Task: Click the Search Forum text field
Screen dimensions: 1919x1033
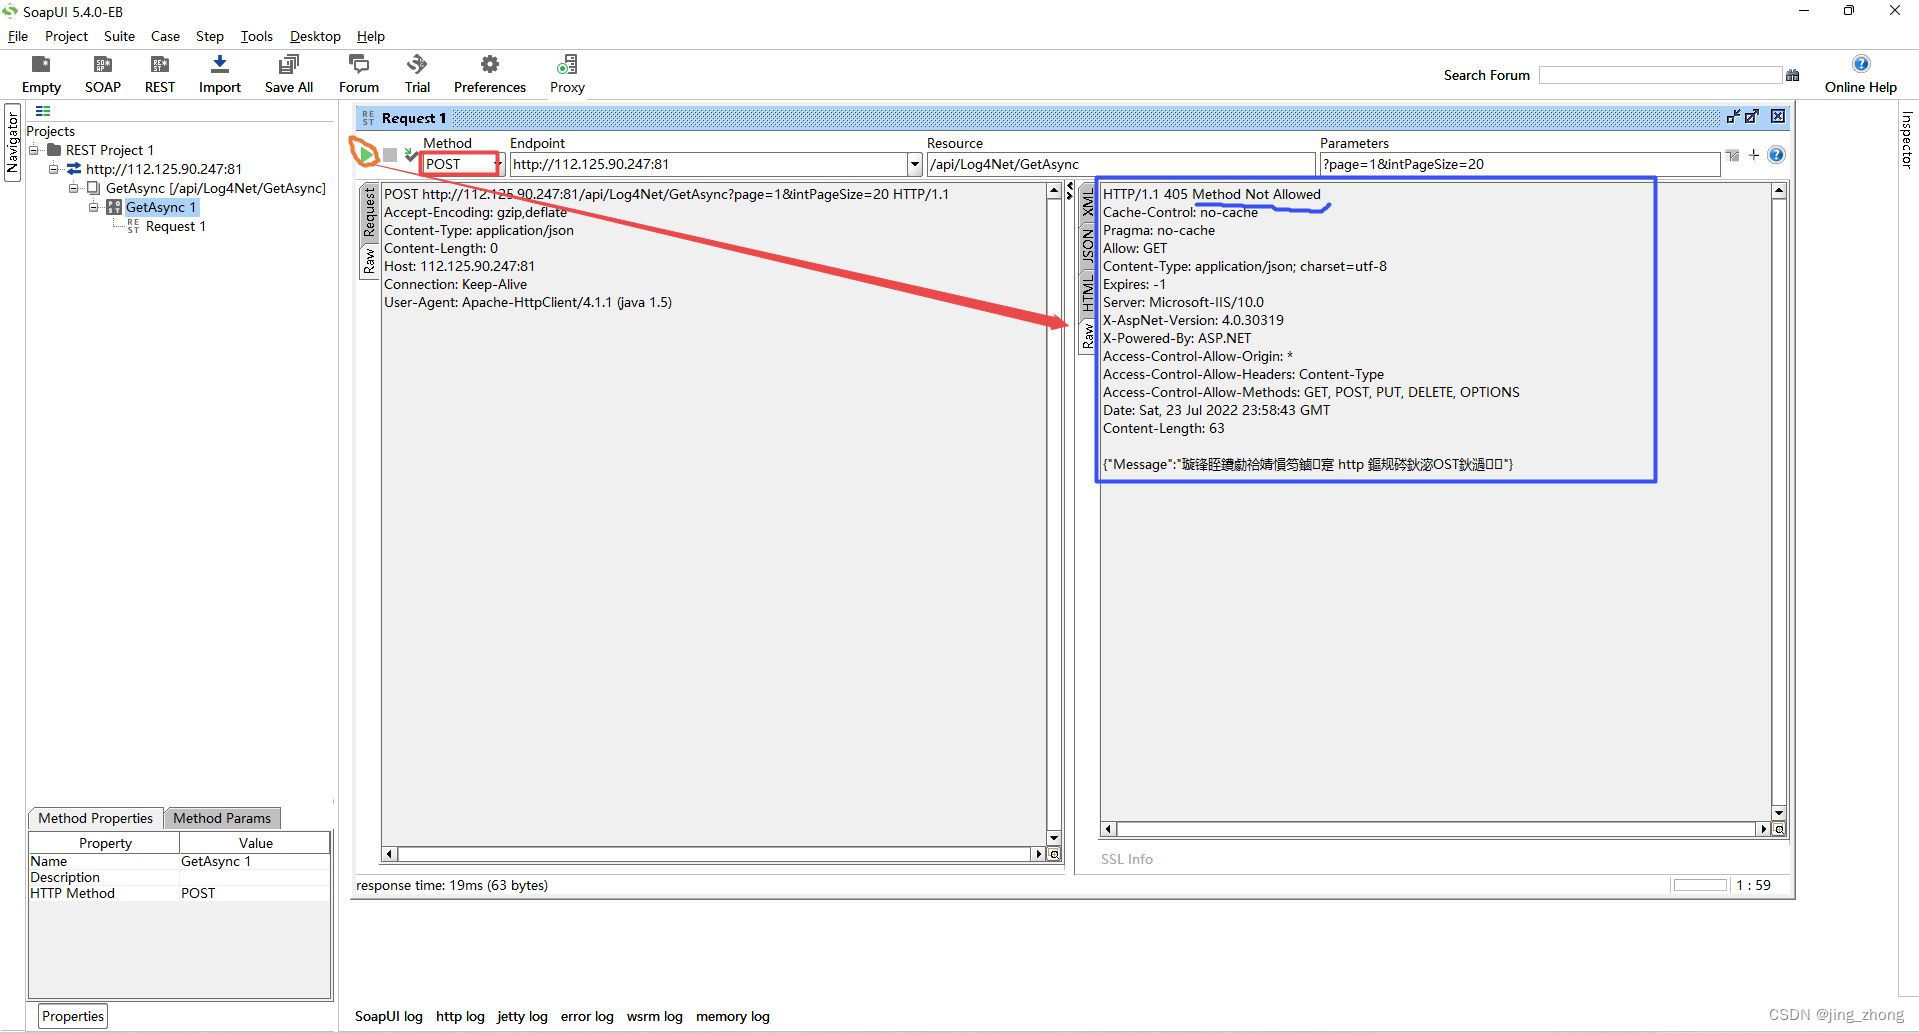Action: (x=1660, y=75)
